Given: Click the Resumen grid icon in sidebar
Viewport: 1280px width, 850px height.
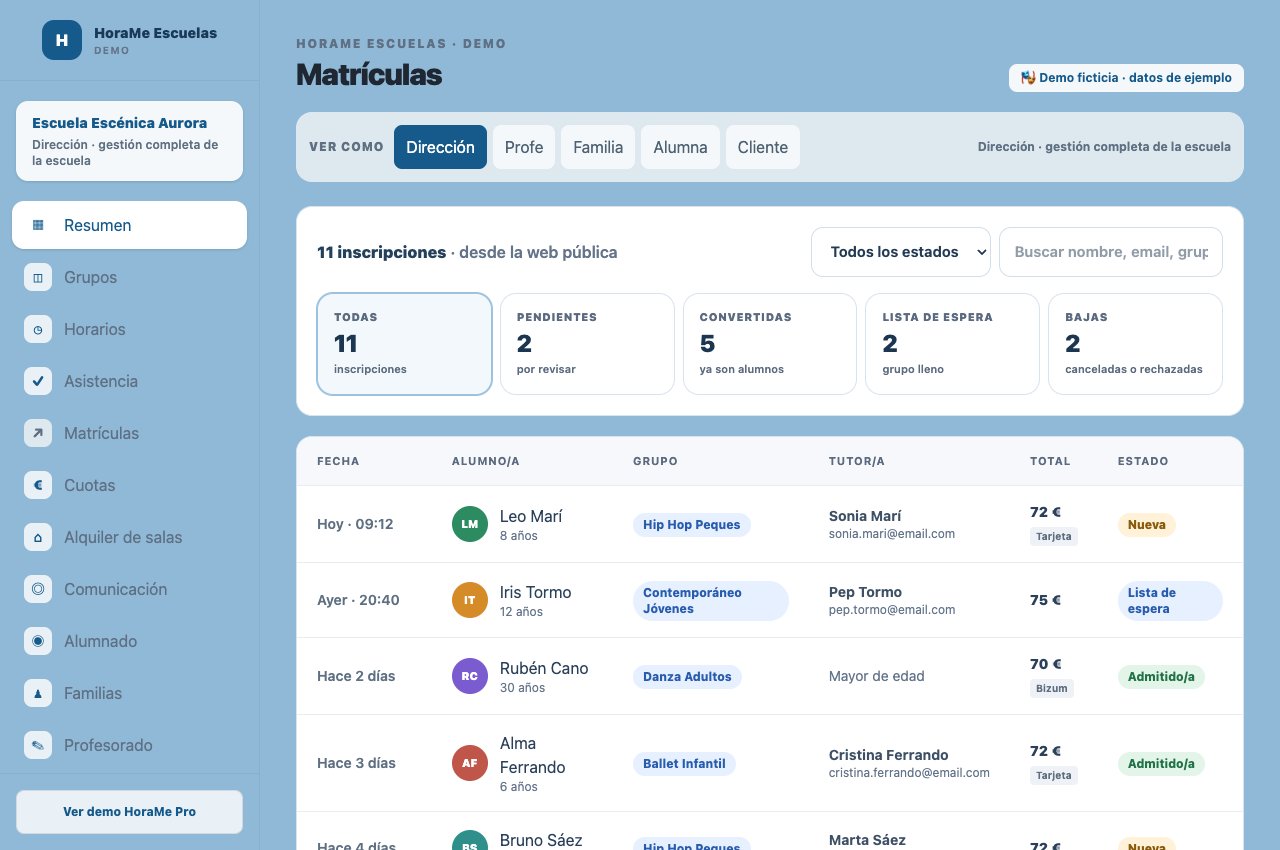Looking at the screenshot, I should 38,225.
